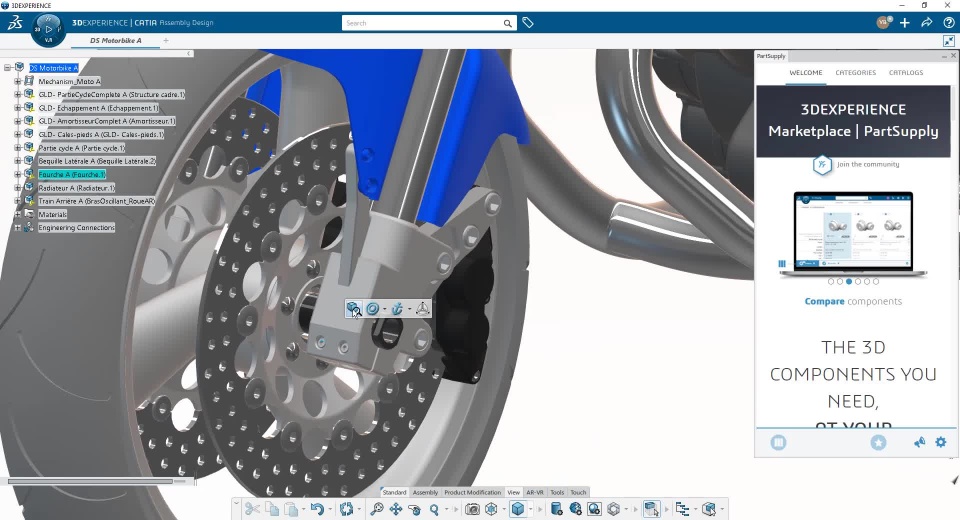
Task: Open the 3DEXPERIENCE compass
Action: [x=48, y=30]
